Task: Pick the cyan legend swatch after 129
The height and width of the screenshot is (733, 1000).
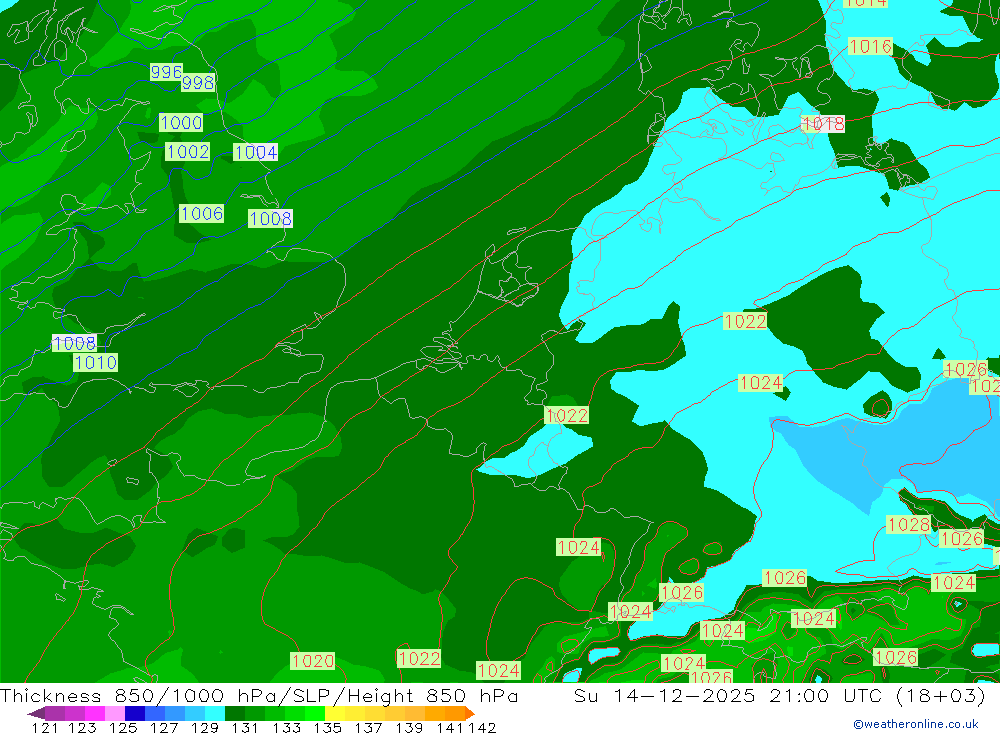Action: pyautogui.click(x=215, y=713)
